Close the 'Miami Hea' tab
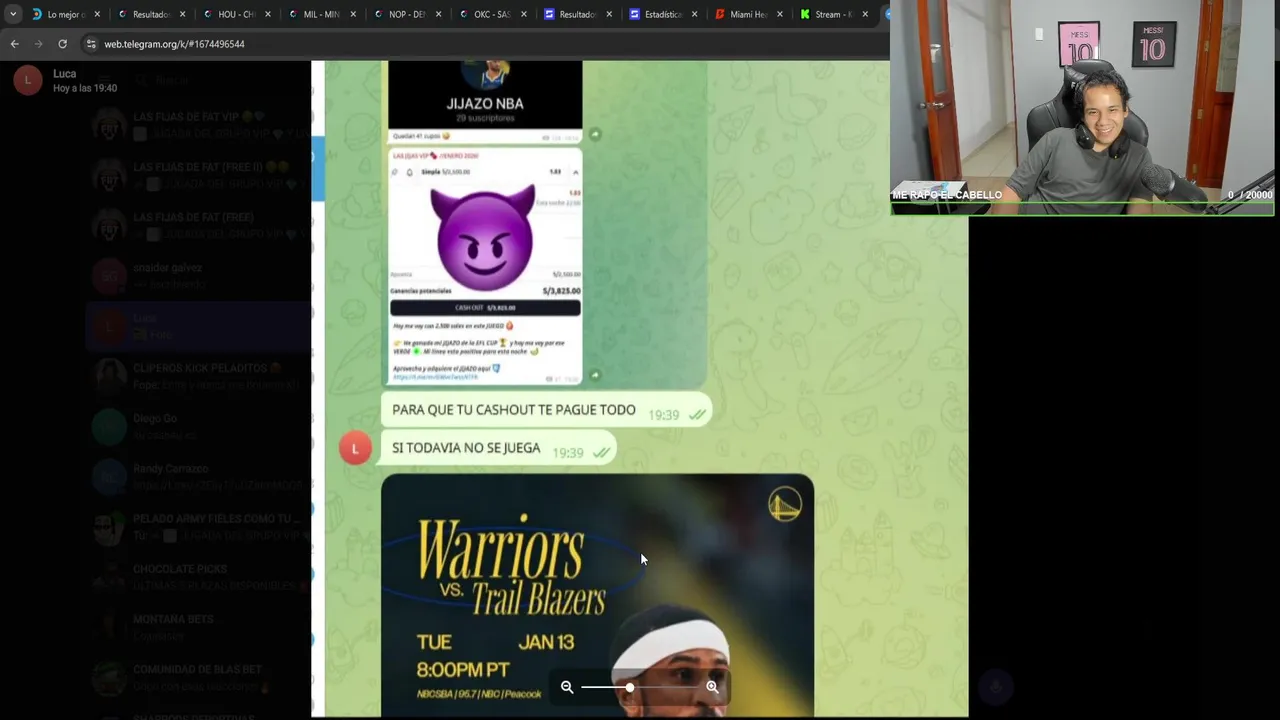This screenshot has height=720, width=1280. coord(779,14)
